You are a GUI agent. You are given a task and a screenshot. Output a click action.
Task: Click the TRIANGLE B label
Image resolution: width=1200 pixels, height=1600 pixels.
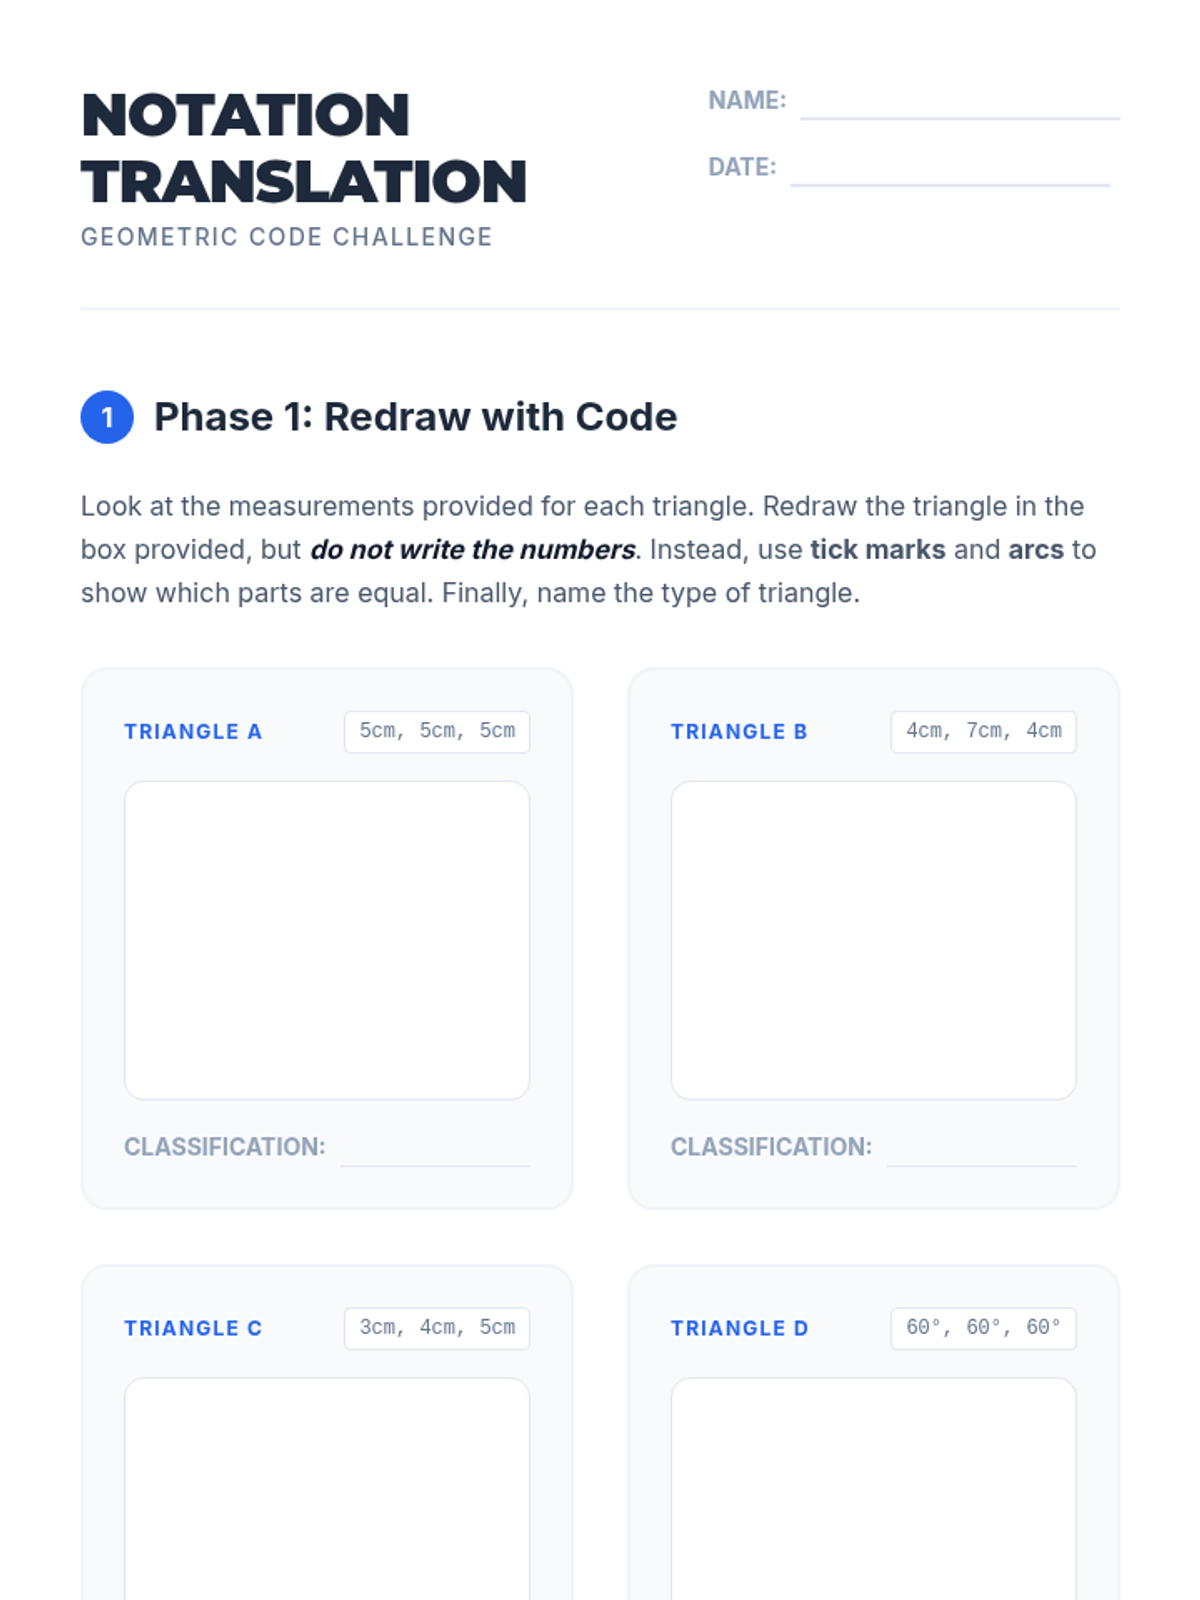coord(739,732)
